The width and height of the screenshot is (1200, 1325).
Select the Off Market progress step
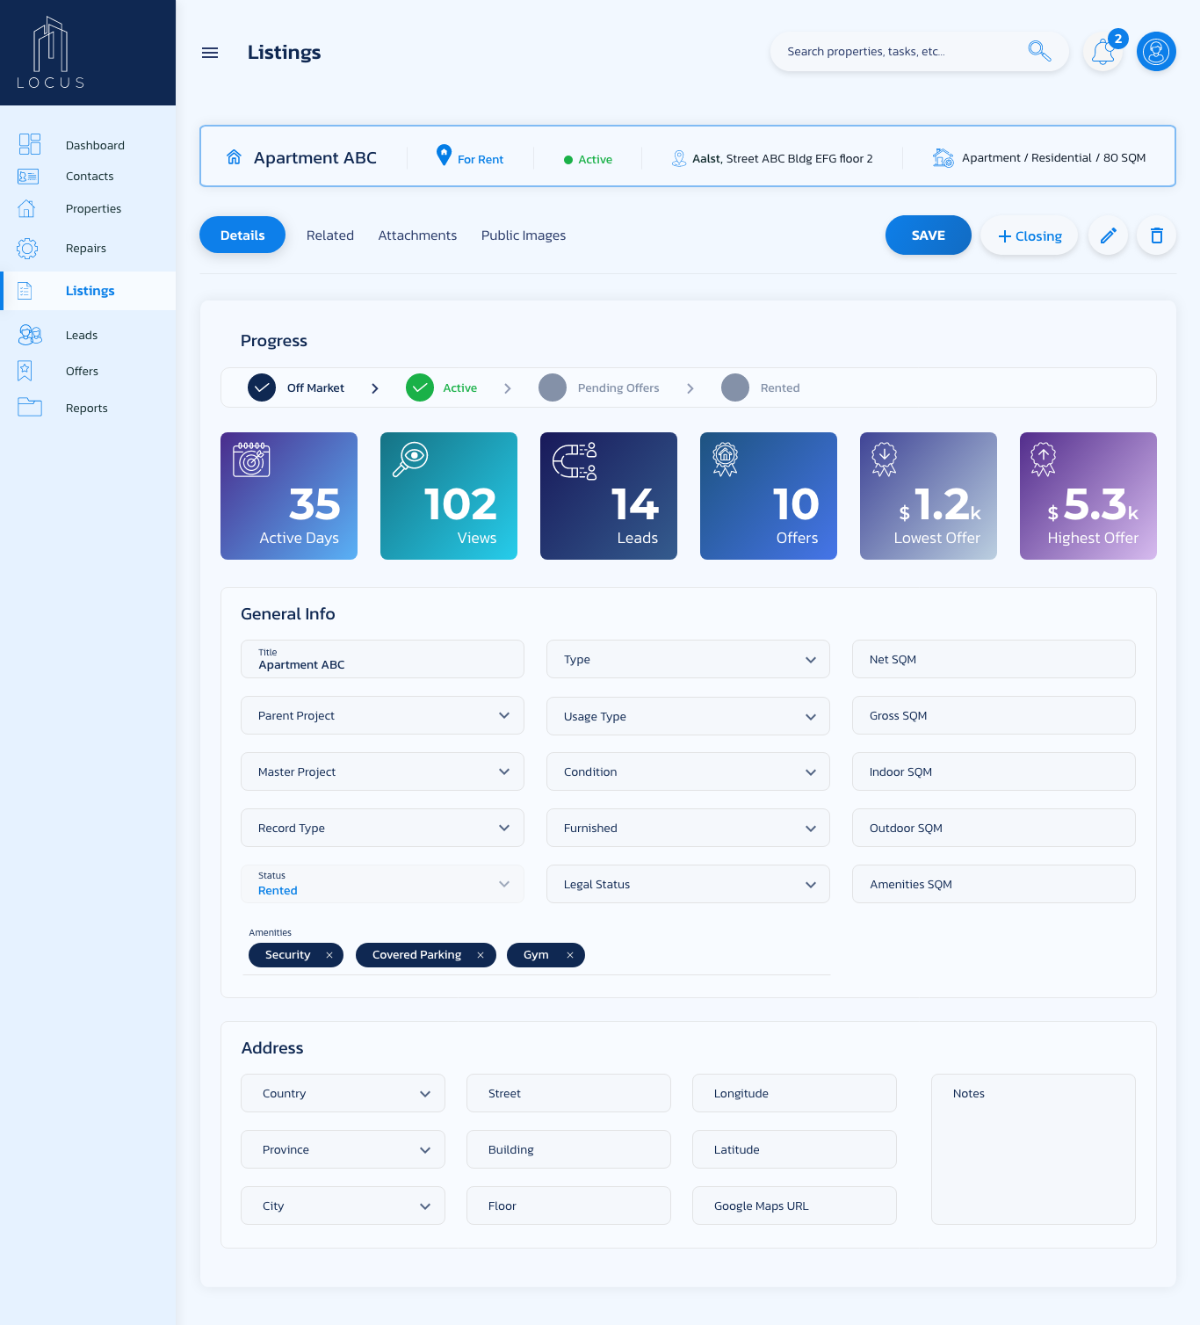[x=296, y=388]
